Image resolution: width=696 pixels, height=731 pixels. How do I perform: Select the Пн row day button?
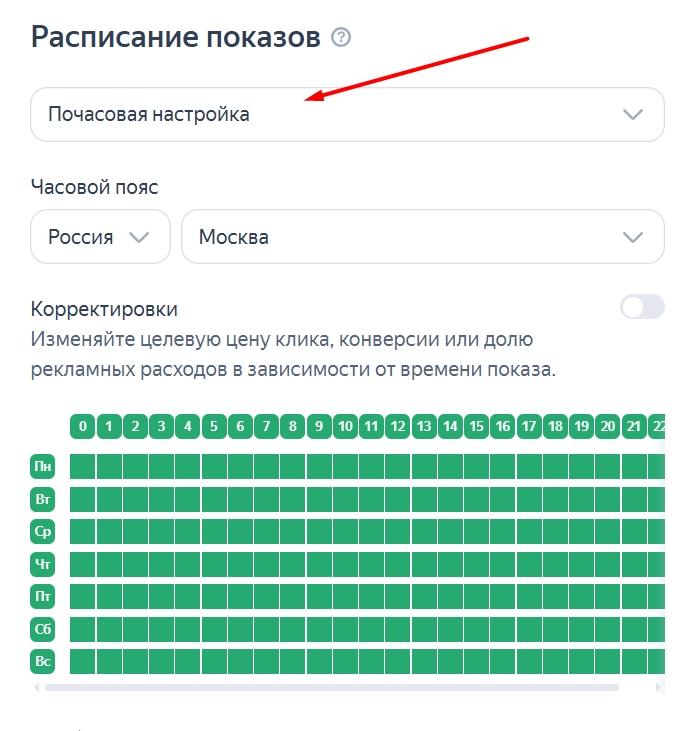(x=43, y=466)
